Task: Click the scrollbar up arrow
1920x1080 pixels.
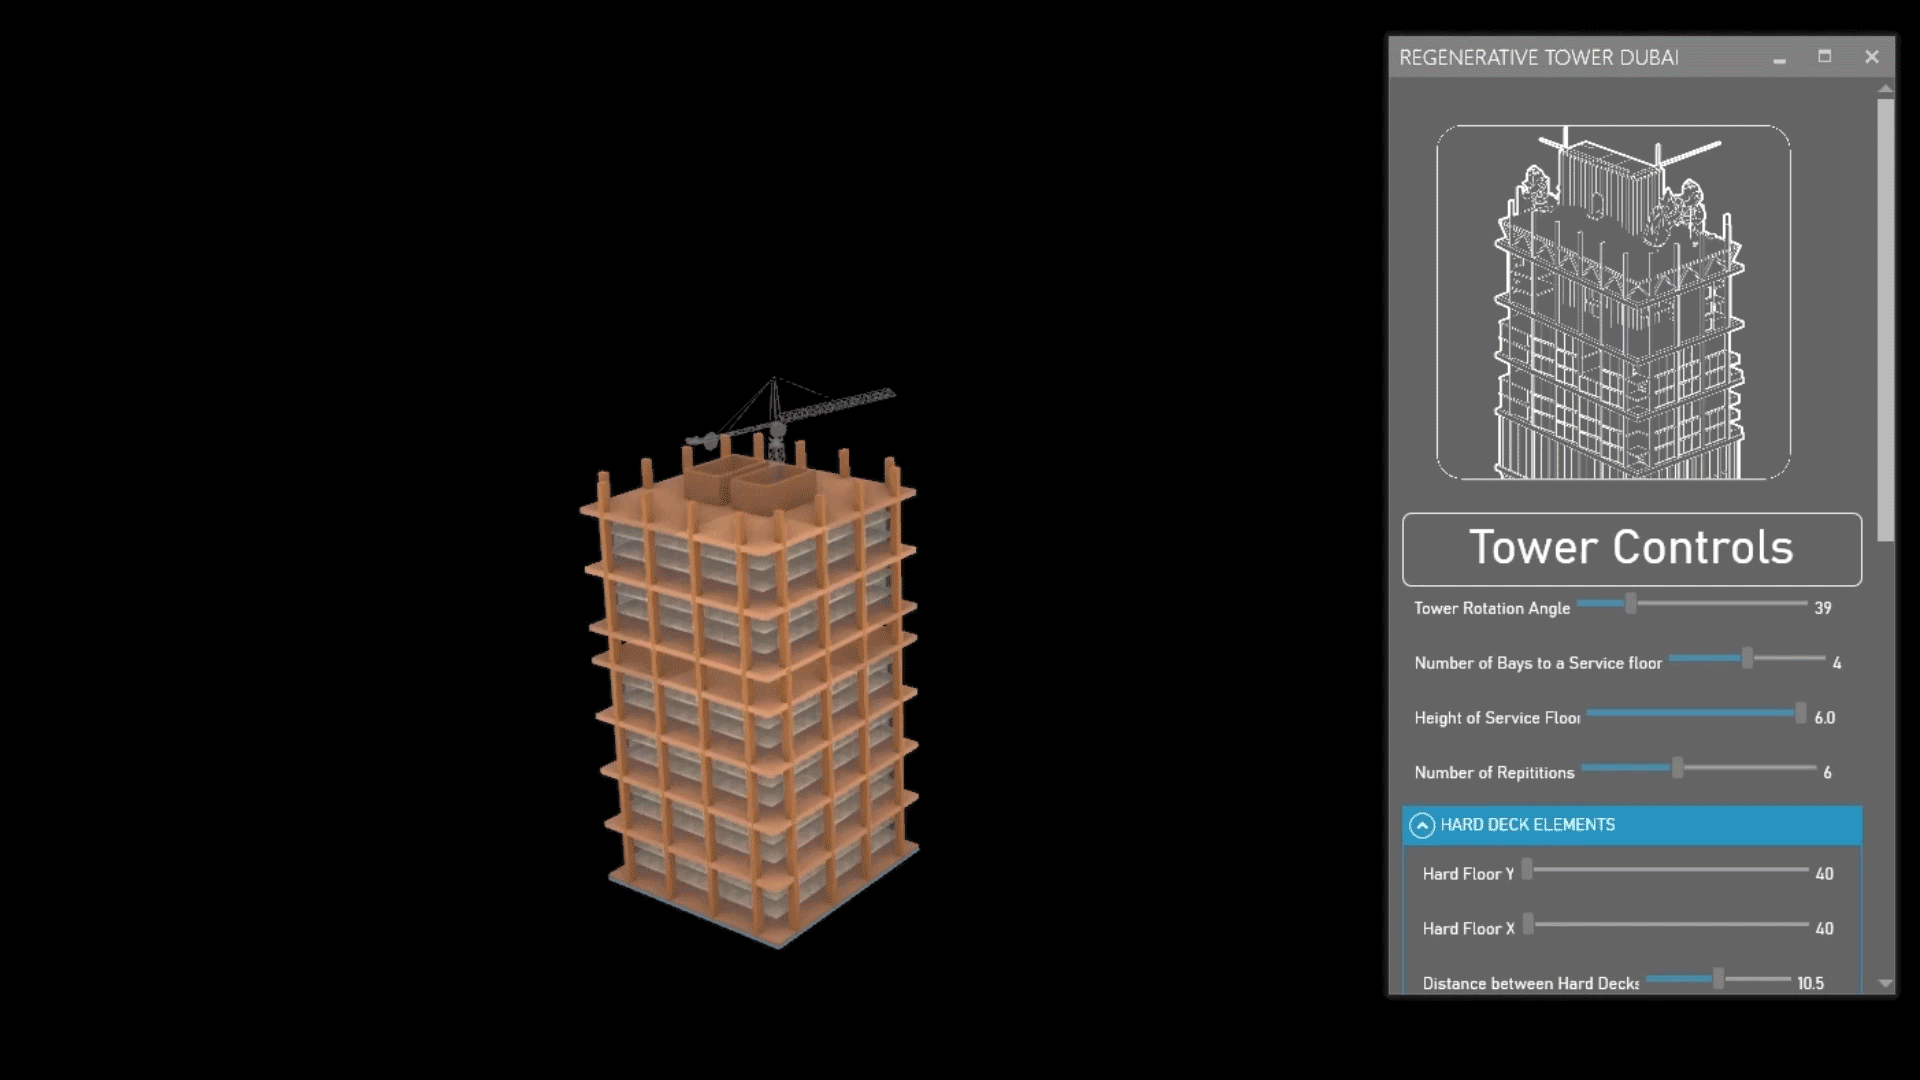Action: [x=1885, y=89]
